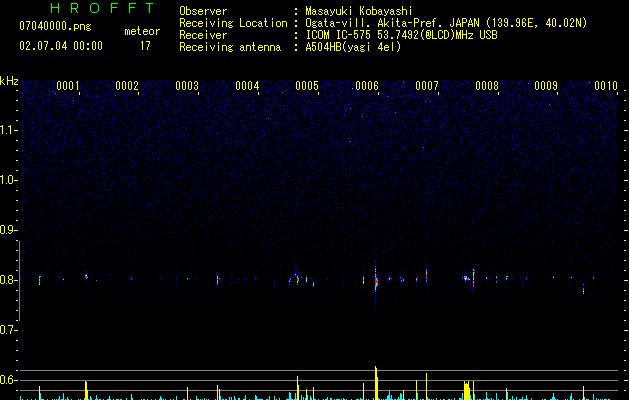Click the 1.0 kHz axis label
The width and height of the screenshot is (629, 400).
click(9, 180)
